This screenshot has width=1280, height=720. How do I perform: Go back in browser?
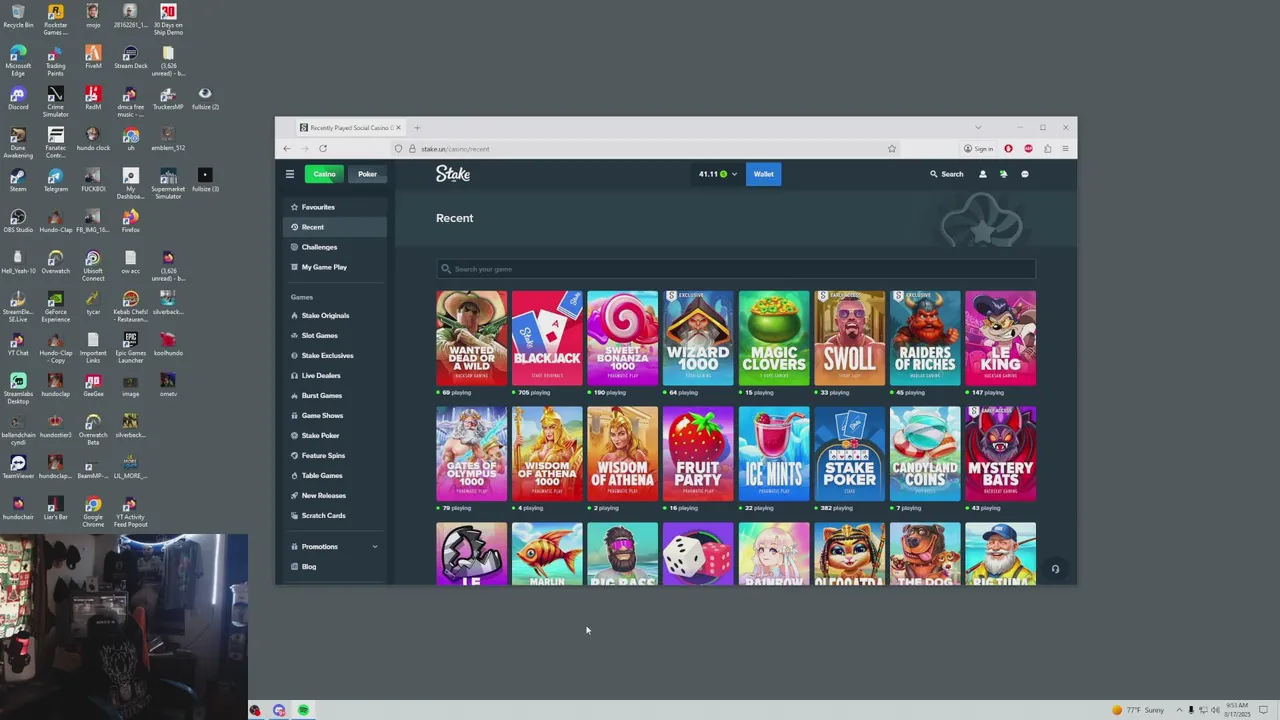click(x=287, y=148)
